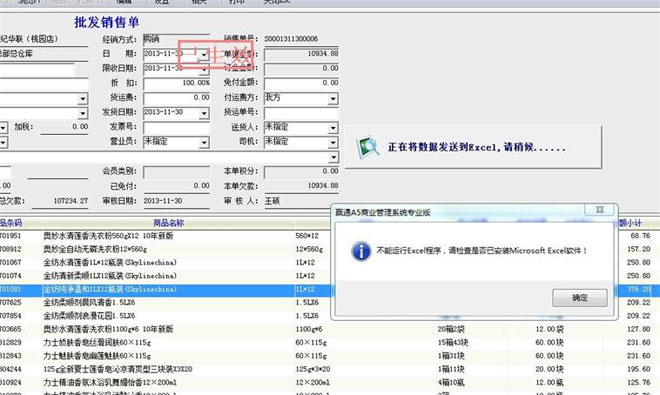
Task: Open the 限收日期 dropdown arrow
Action: tap(204, 69)
